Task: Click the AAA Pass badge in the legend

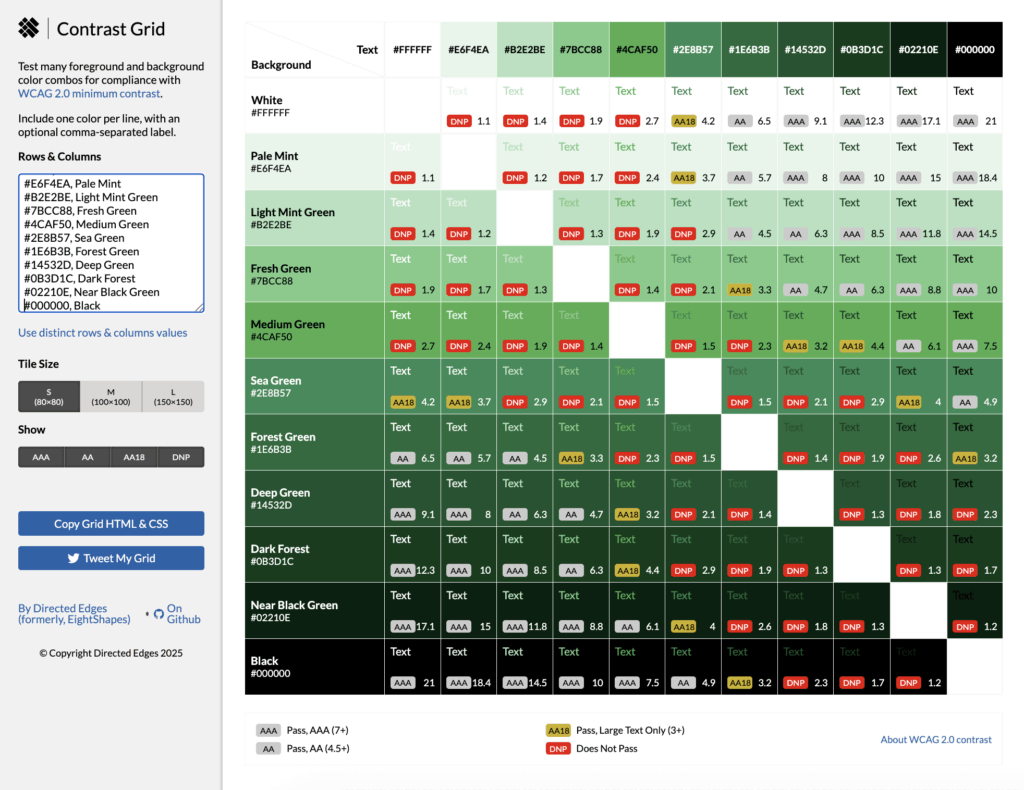Action: point(268,729)
